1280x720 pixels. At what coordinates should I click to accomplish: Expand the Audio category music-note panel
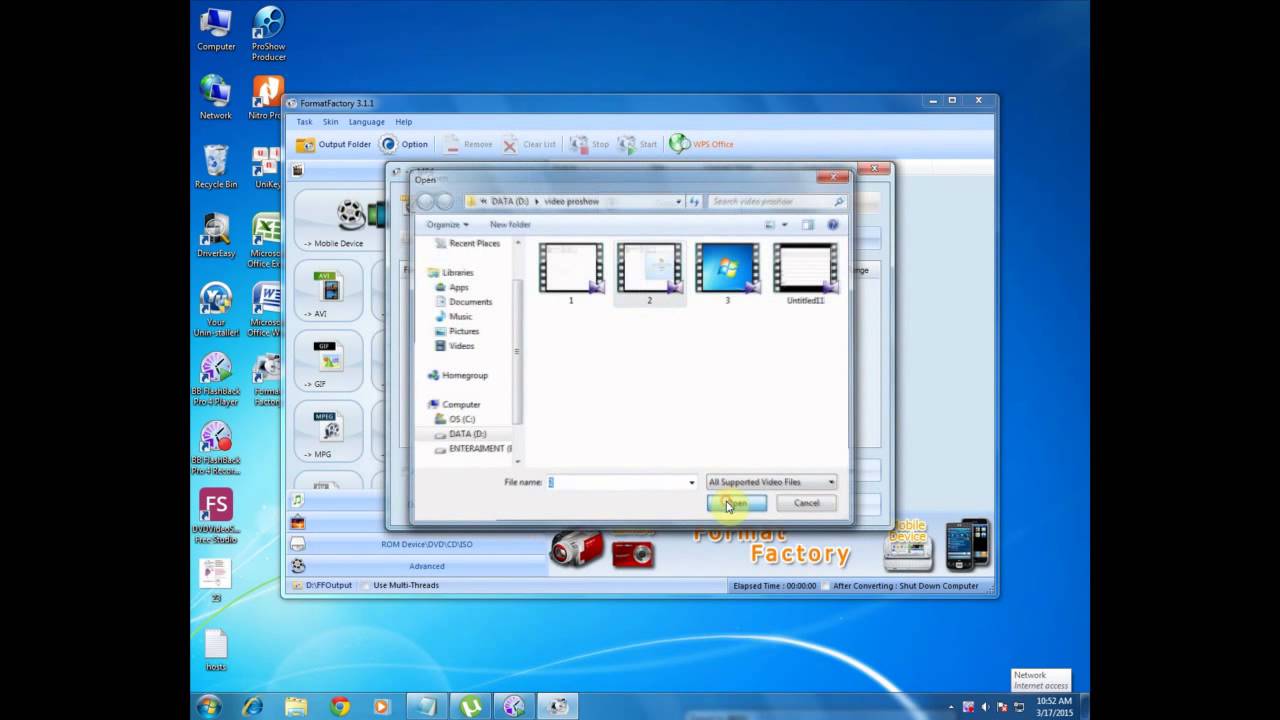pos(297,500)
